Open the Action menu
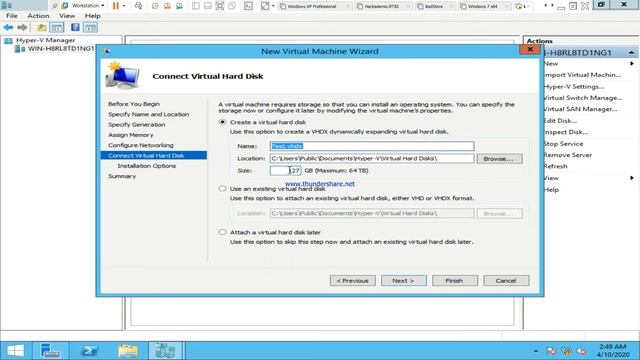Screen dimensions: 640x360 click(38, 16)
